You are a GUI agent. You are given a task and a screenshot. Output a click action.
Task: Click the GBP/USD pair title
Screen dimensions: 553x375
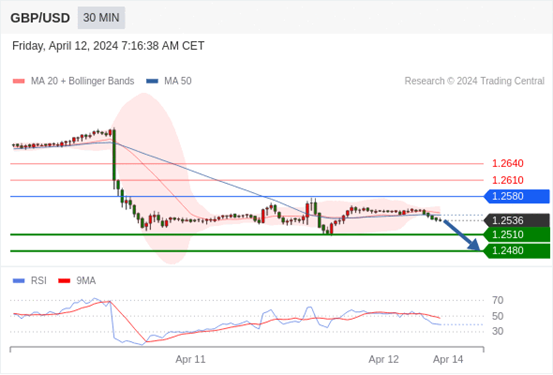click(x=40, y=18)
